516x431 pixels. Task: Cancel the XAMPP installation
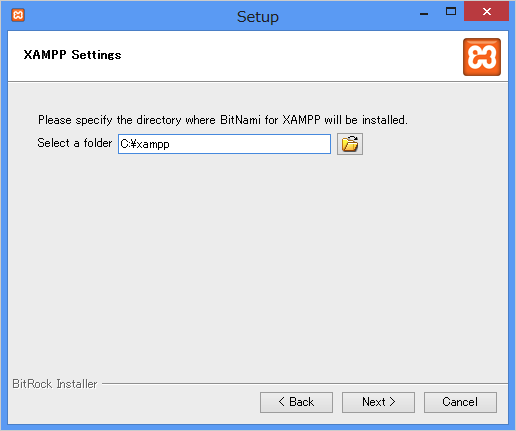tap(460, 402)
